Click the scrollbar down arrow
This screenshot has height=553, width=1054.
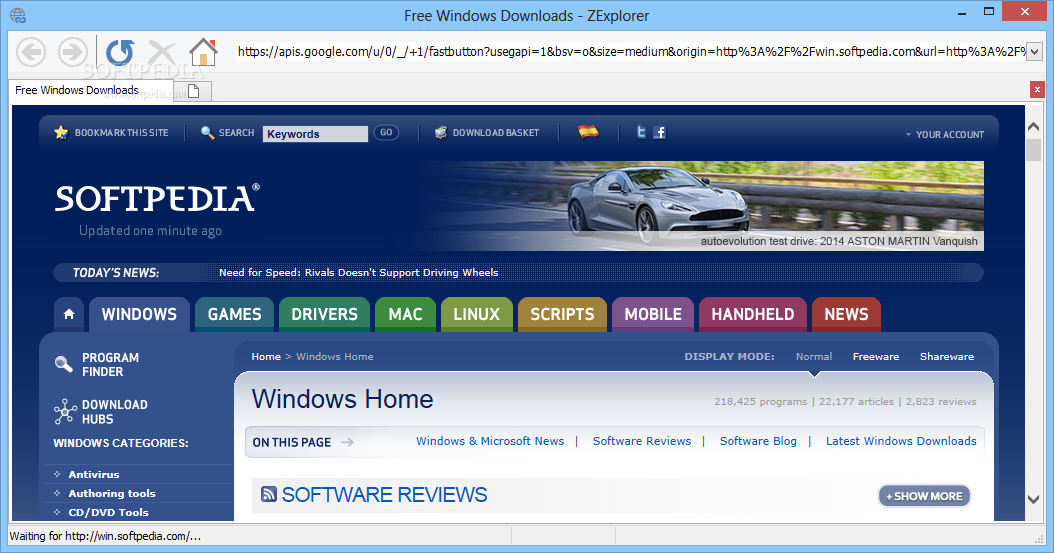click(1034, 499)
